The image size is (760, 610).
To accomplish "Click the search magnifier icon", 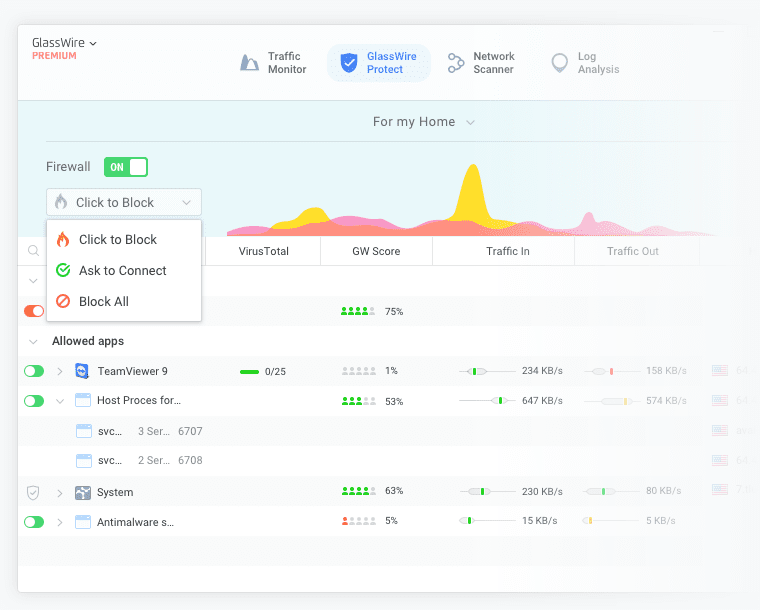I will pyautogui.click(x=33, y=251).
